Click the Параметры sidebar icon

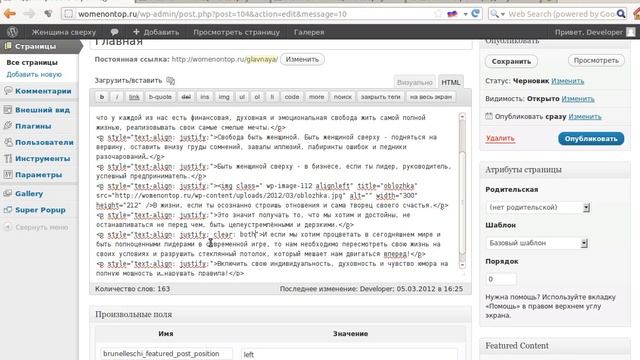point(8,175)
